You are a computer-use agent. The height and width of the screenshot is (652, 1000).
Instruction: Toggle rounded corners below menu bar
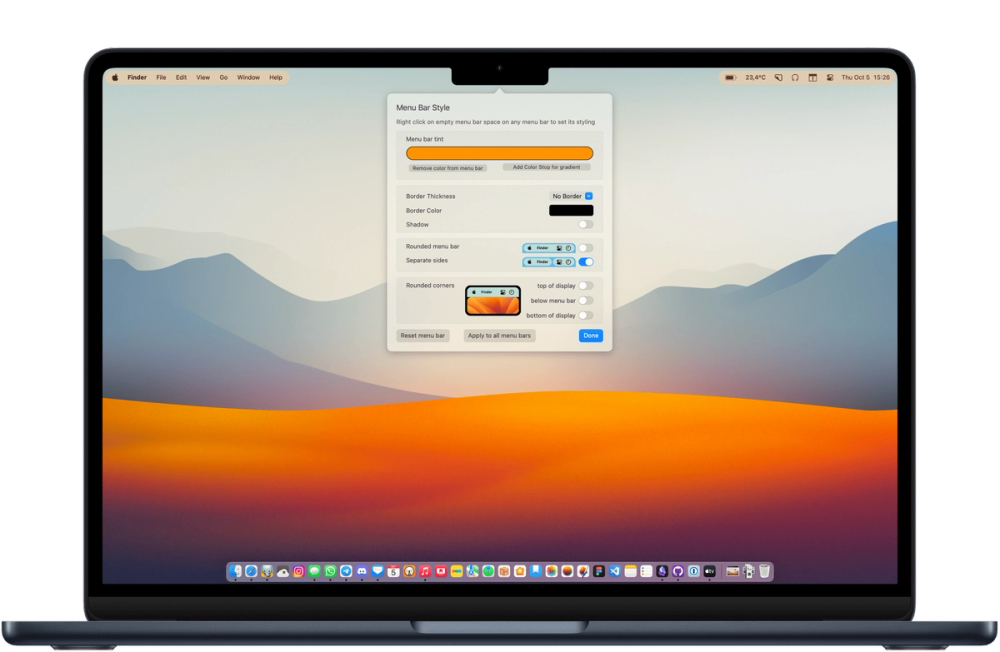click(x=585, y=300)
